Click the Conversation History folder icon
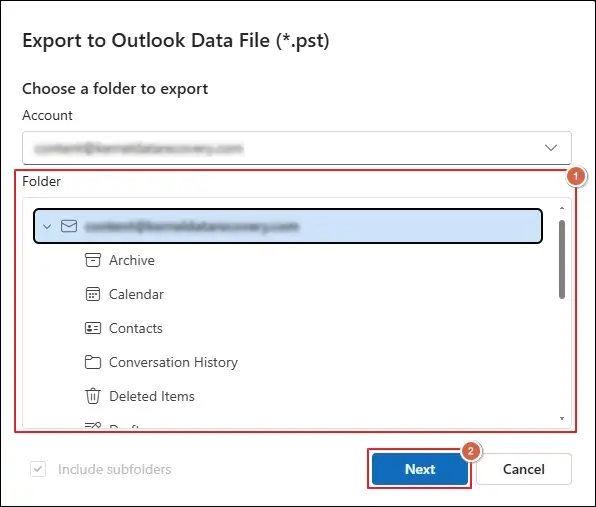Viewport: 596px width, 507px height. tap(93, 362)
